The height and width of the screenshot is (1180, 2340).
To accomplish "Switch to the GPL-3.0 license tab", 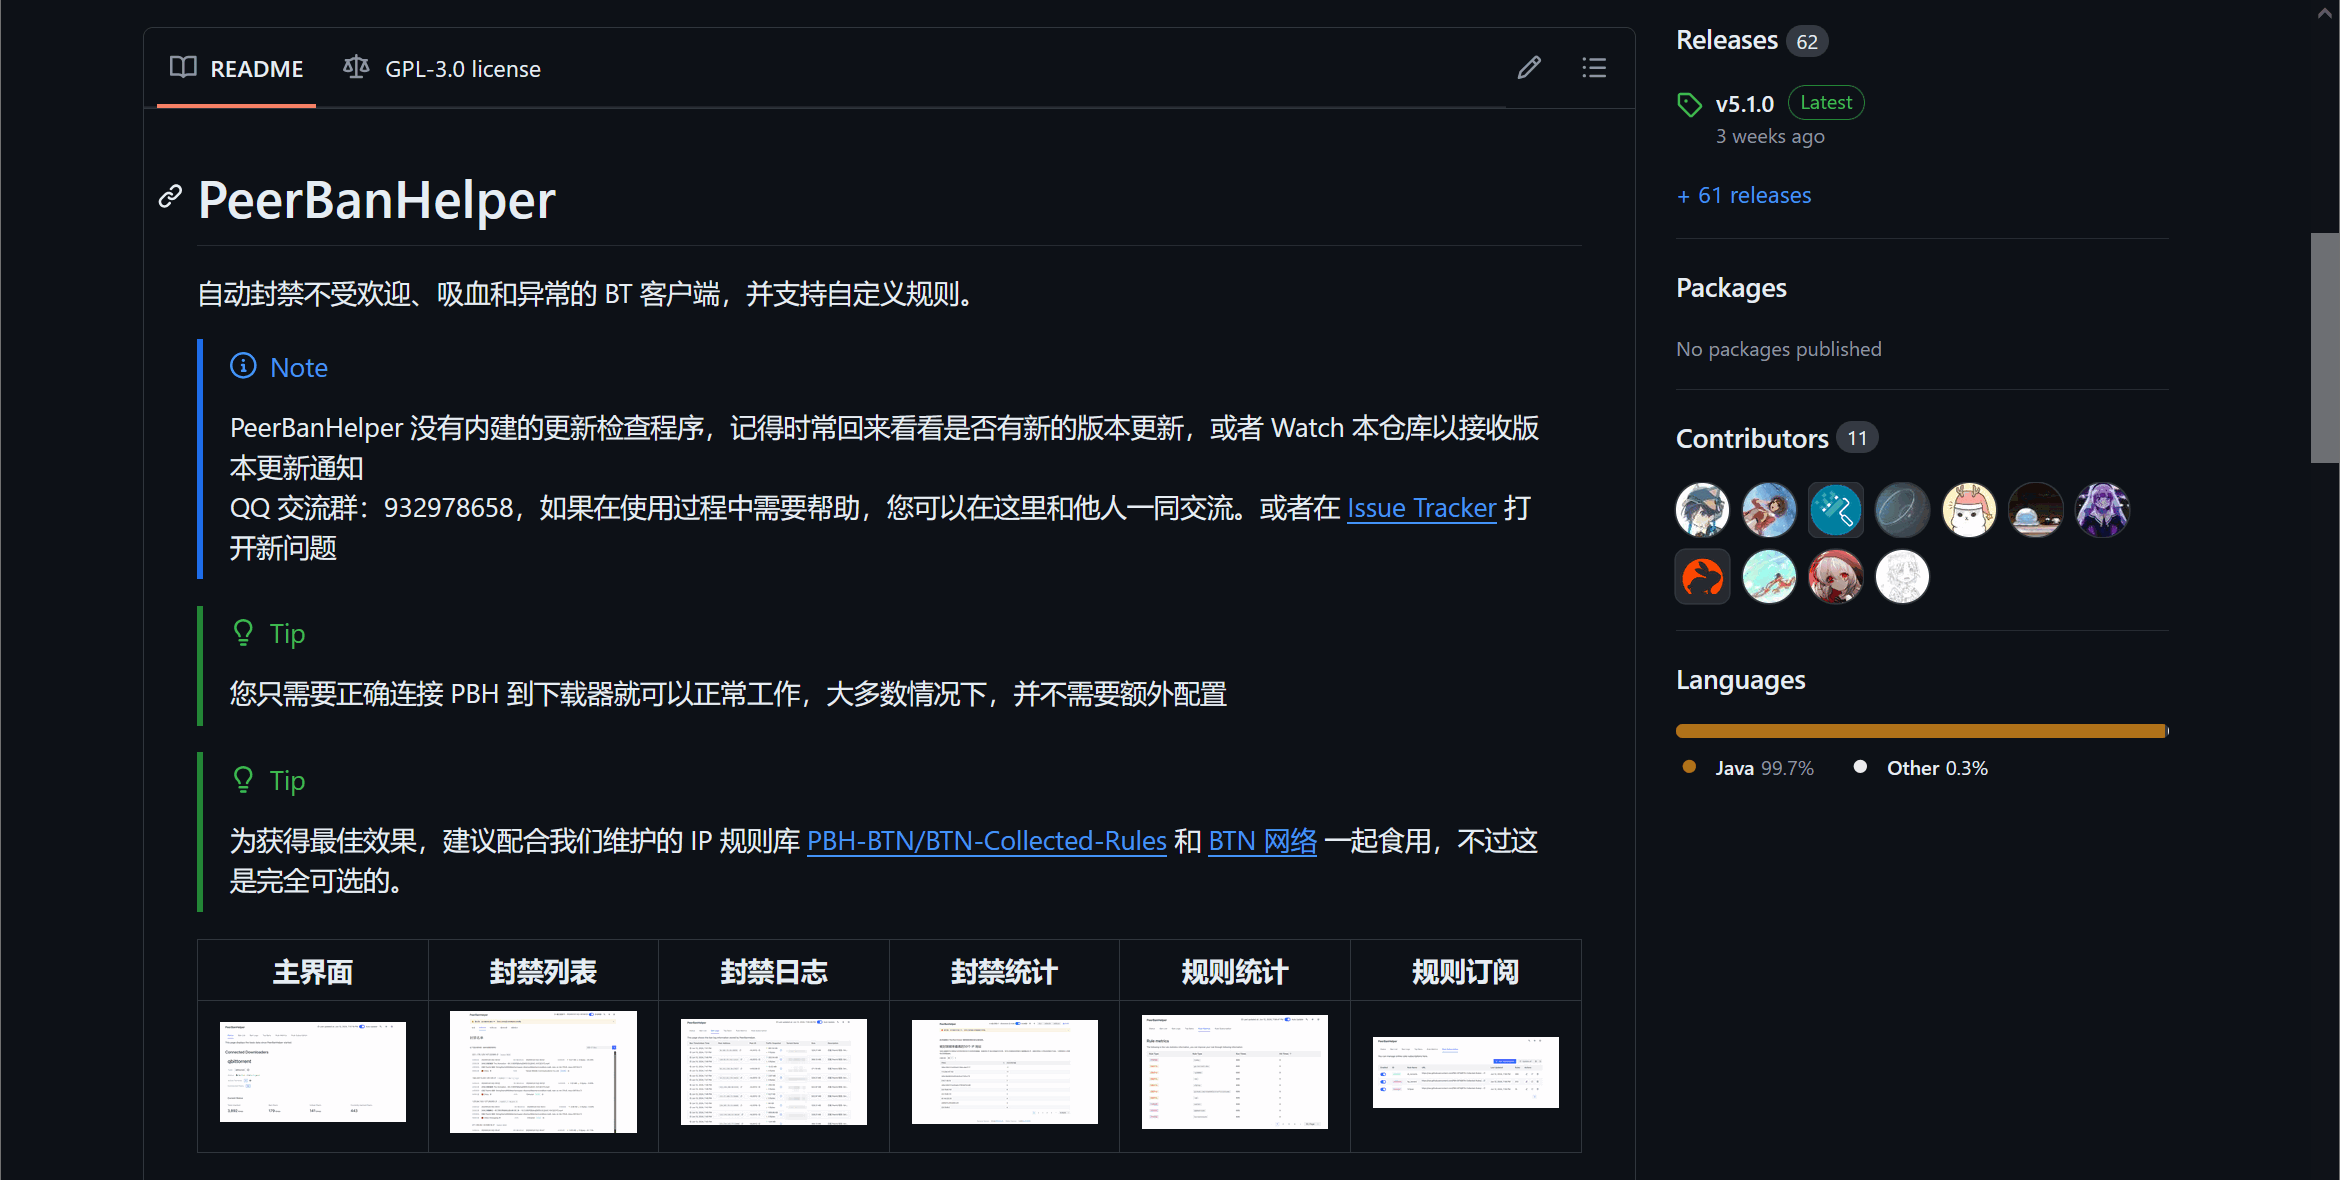I will tap(442, 68).
